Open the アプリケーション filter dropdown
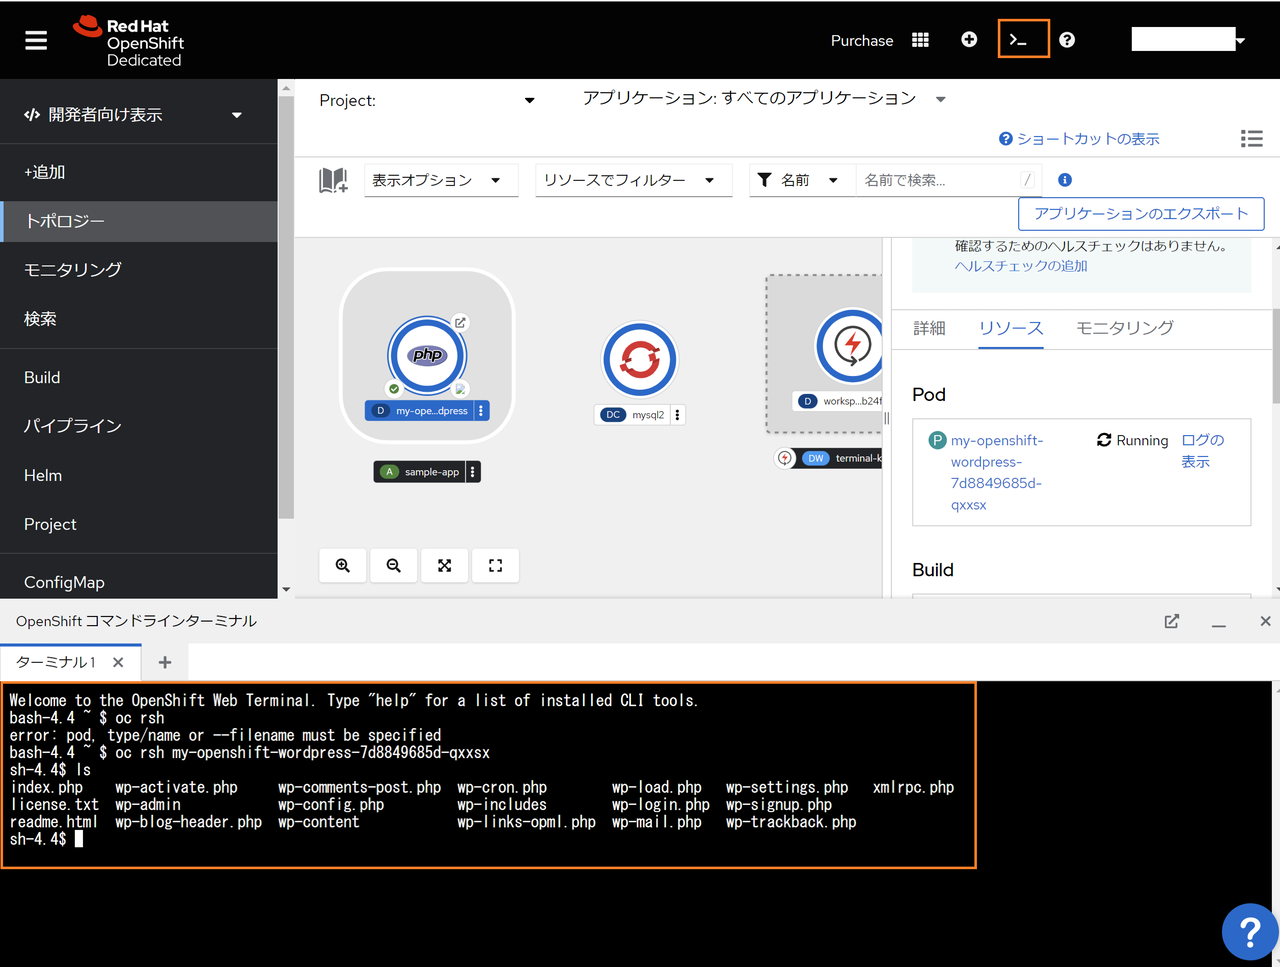Image resolution: width=1280 pixels, height=967 pixels. (x=764, y=98)
